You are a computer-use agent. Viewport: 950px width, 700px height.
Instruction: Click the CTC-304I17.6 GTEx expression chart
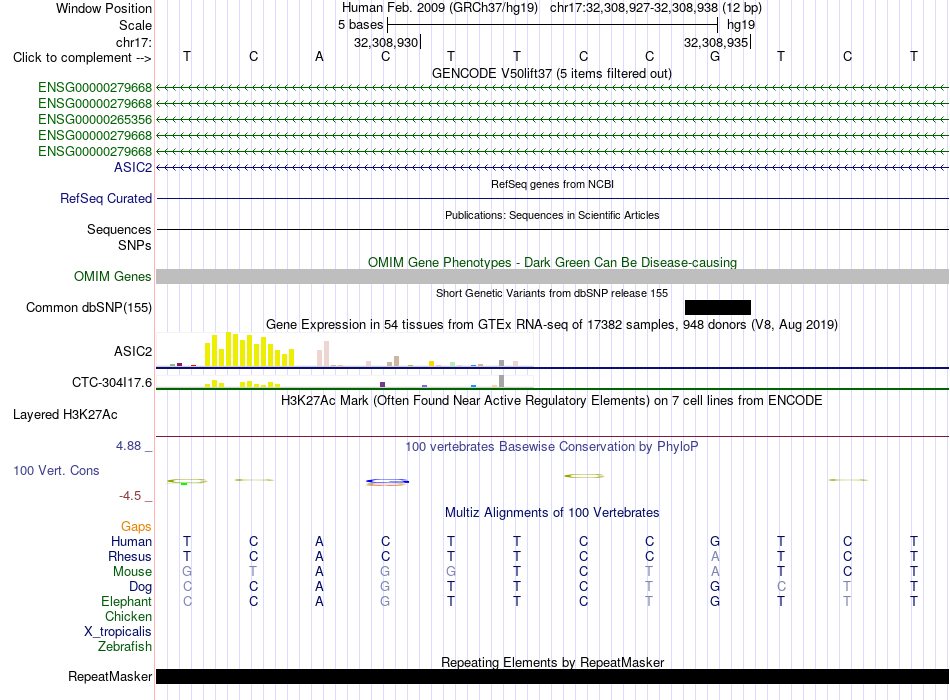point(345,381)
